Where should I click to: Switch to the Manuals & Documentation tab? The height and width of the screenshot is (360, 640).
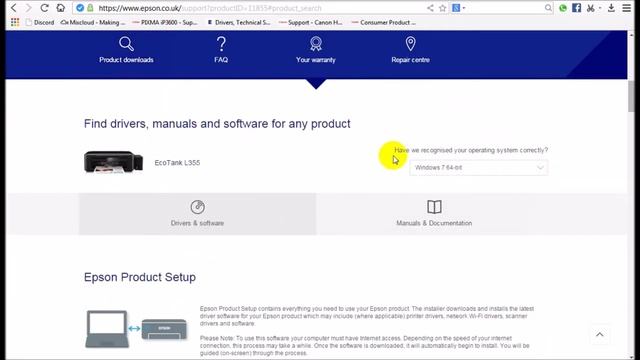pos(434,214)
